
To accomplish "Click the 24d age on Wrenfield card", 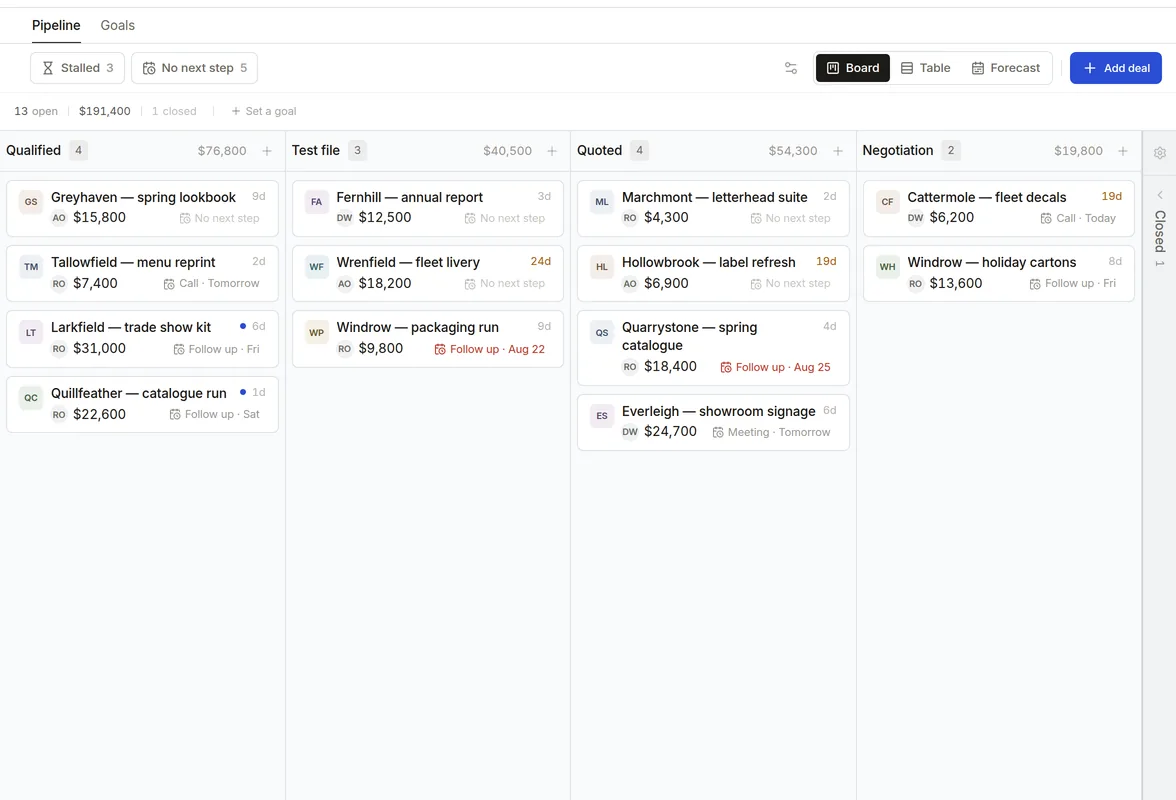I will pyautogui.click(x=541, y=261).
